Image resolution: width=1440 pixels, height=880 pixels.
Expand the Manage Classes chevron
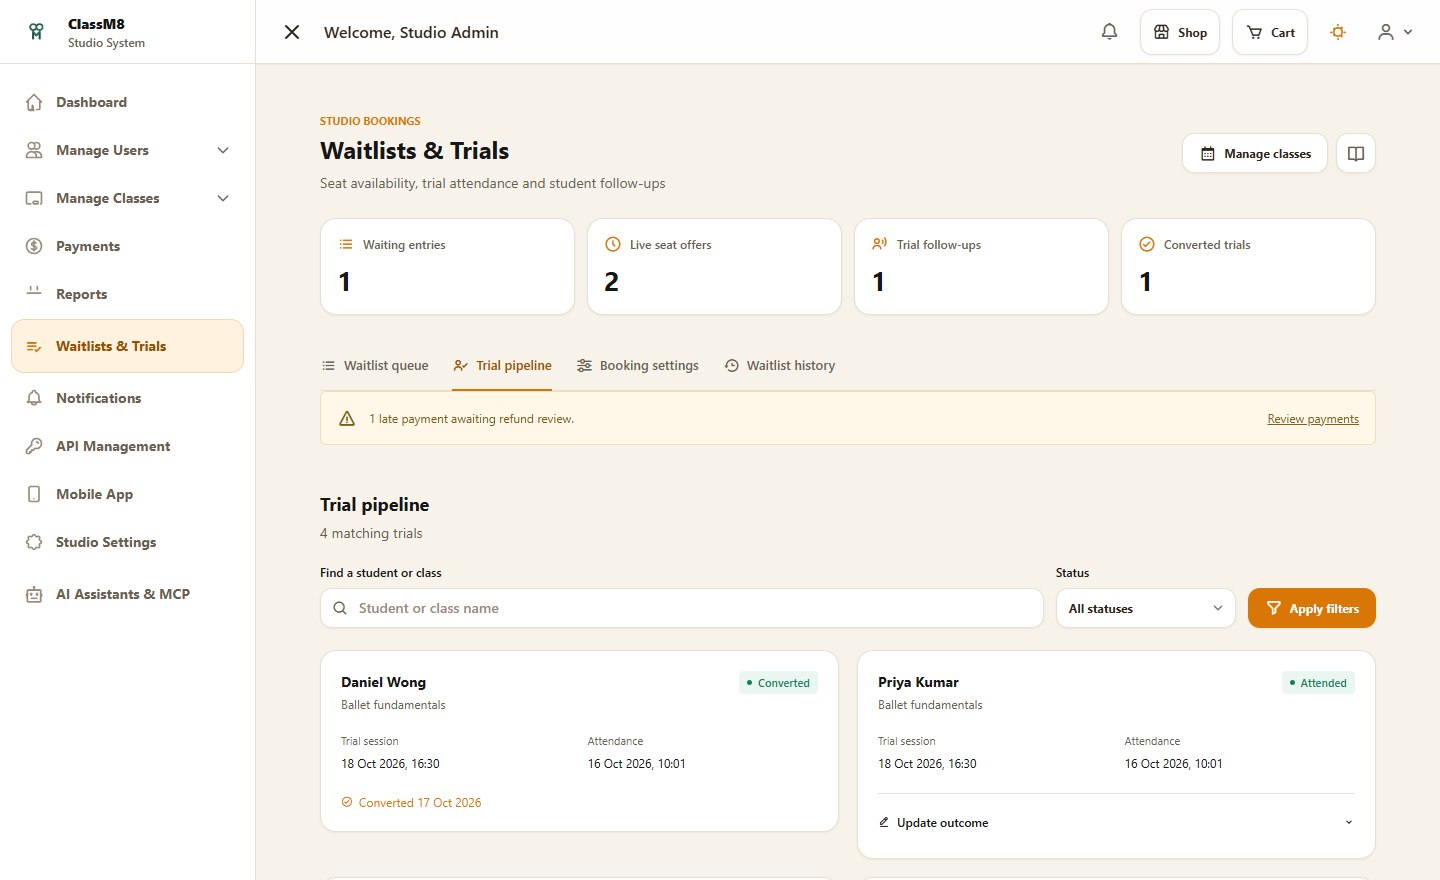point(223,198)
